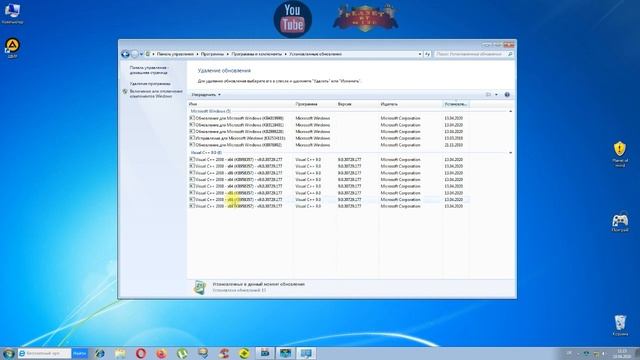Image resolution: width=640 pixels, height=360 pixels.
Task: Click the yellow-green taskbar icon beside running windows
Action: (244, 353)
